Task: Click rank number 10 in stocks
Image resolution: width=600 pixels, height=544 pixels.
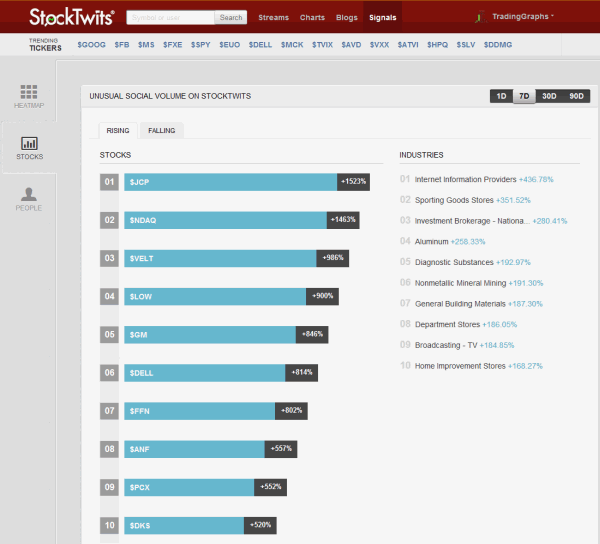Action: 109,526
